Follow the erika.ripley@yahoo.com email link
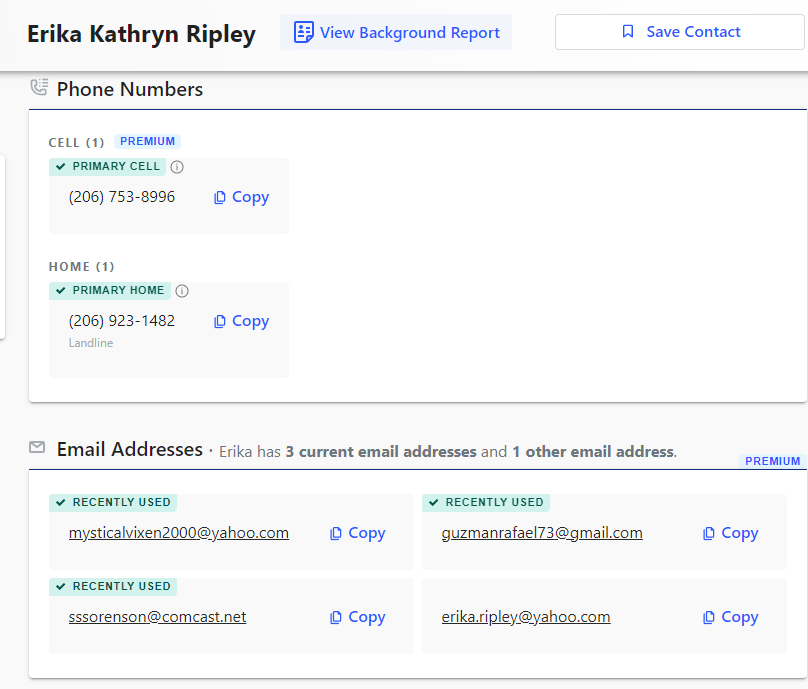This screenshot has height=689, width=808. tap(526, 617)
